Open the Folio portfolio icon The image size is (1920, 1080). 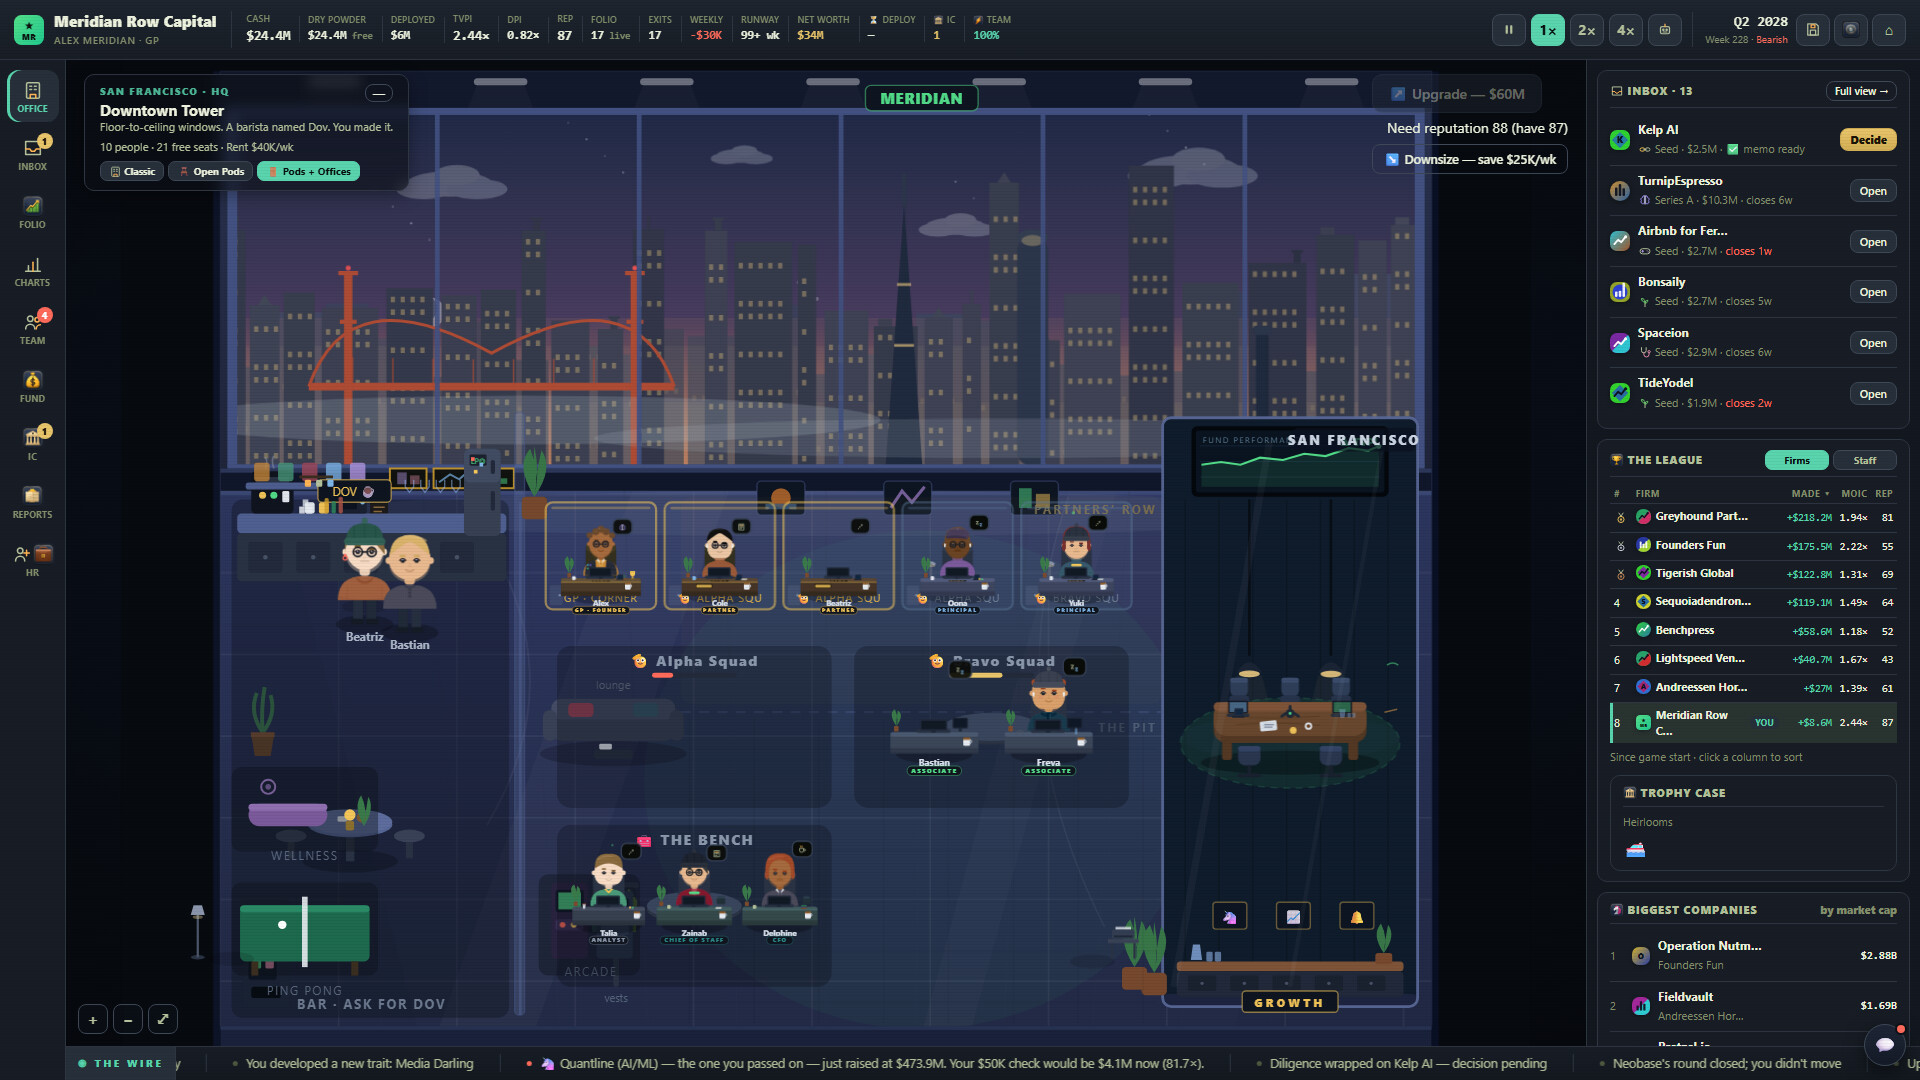click(x=32, y=212)
